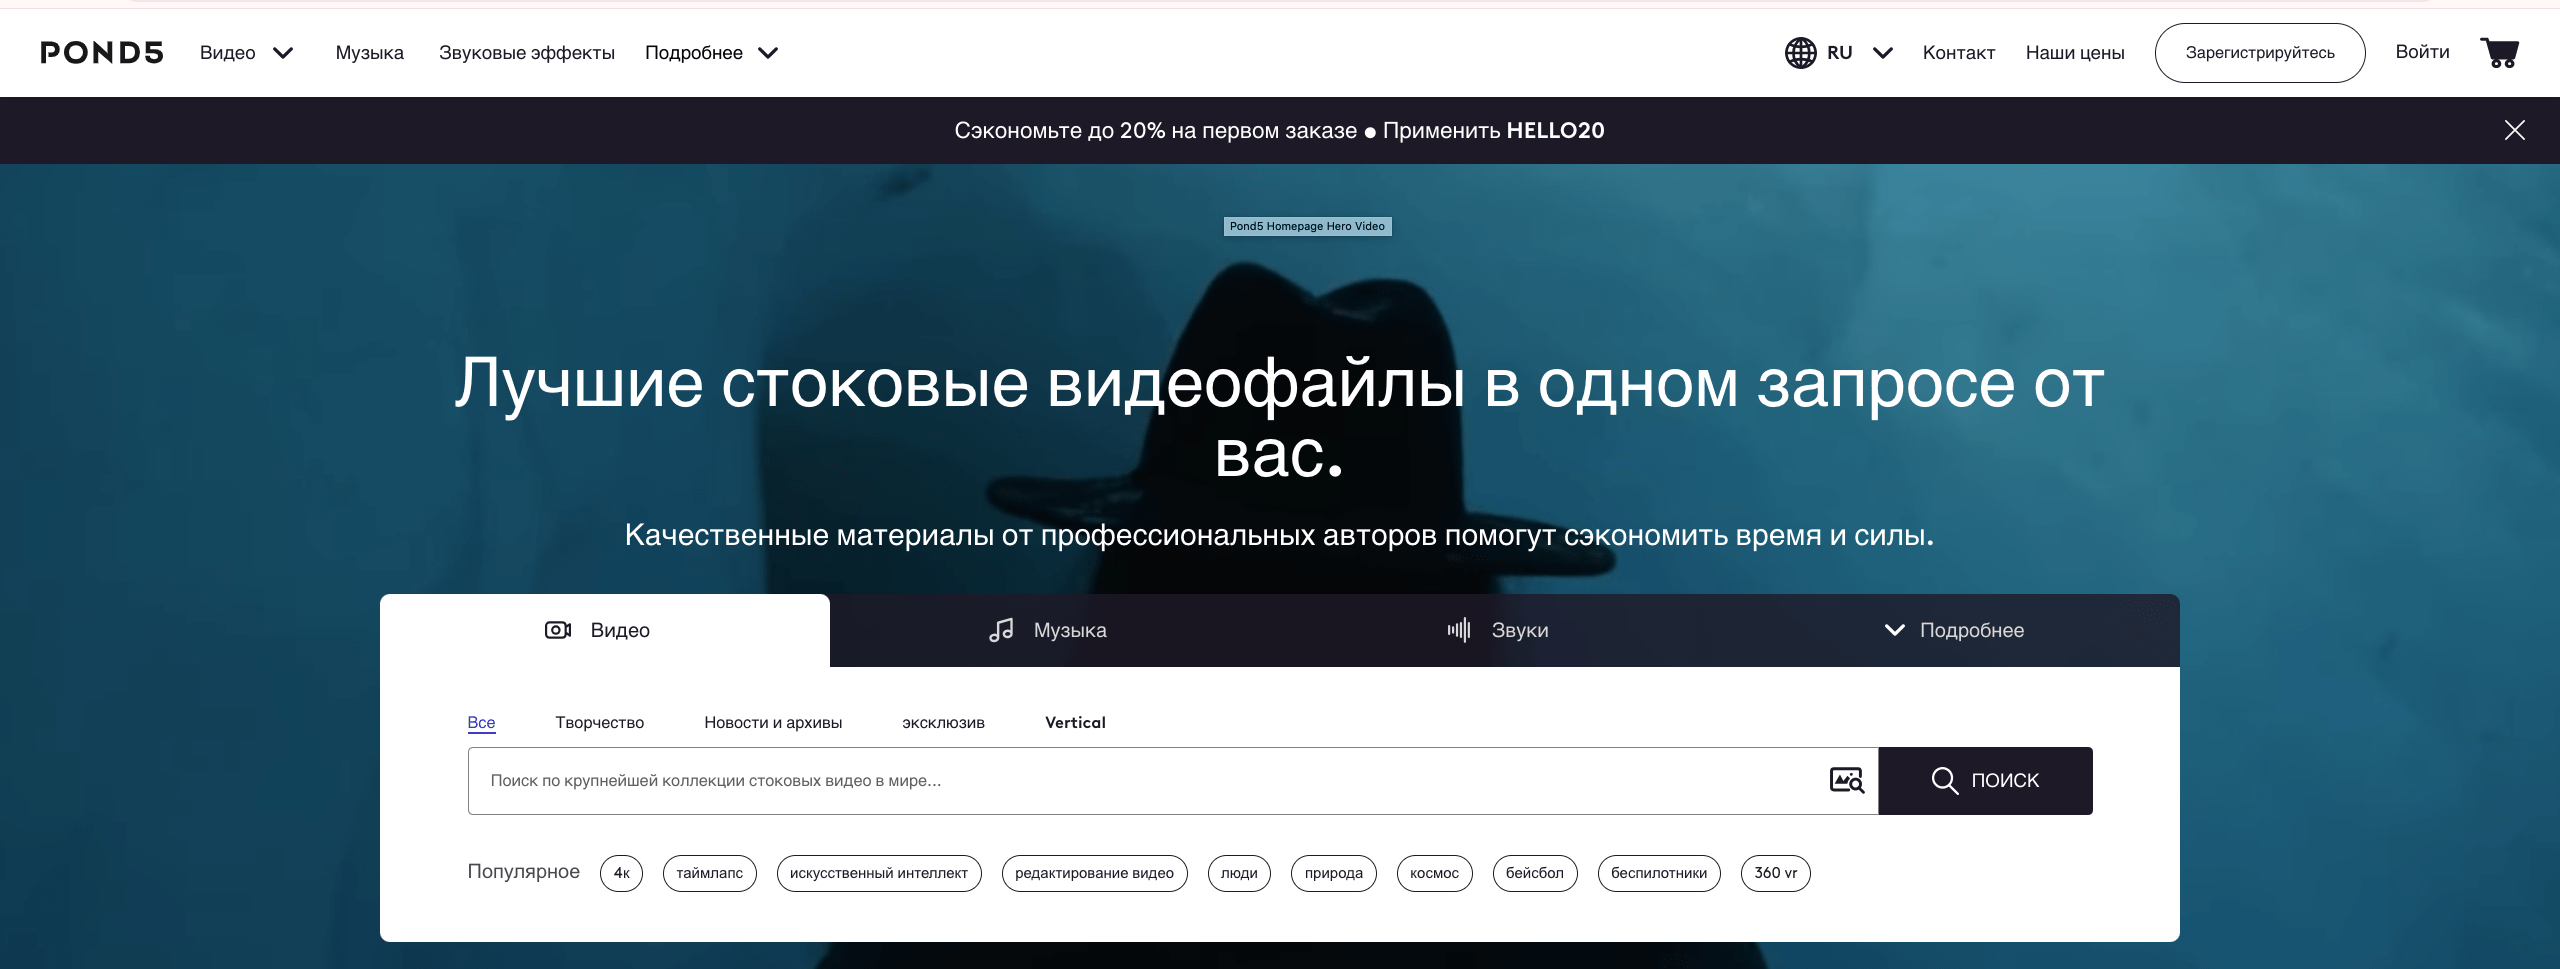Click the video camera icon on Видео tab

[557, 630]
